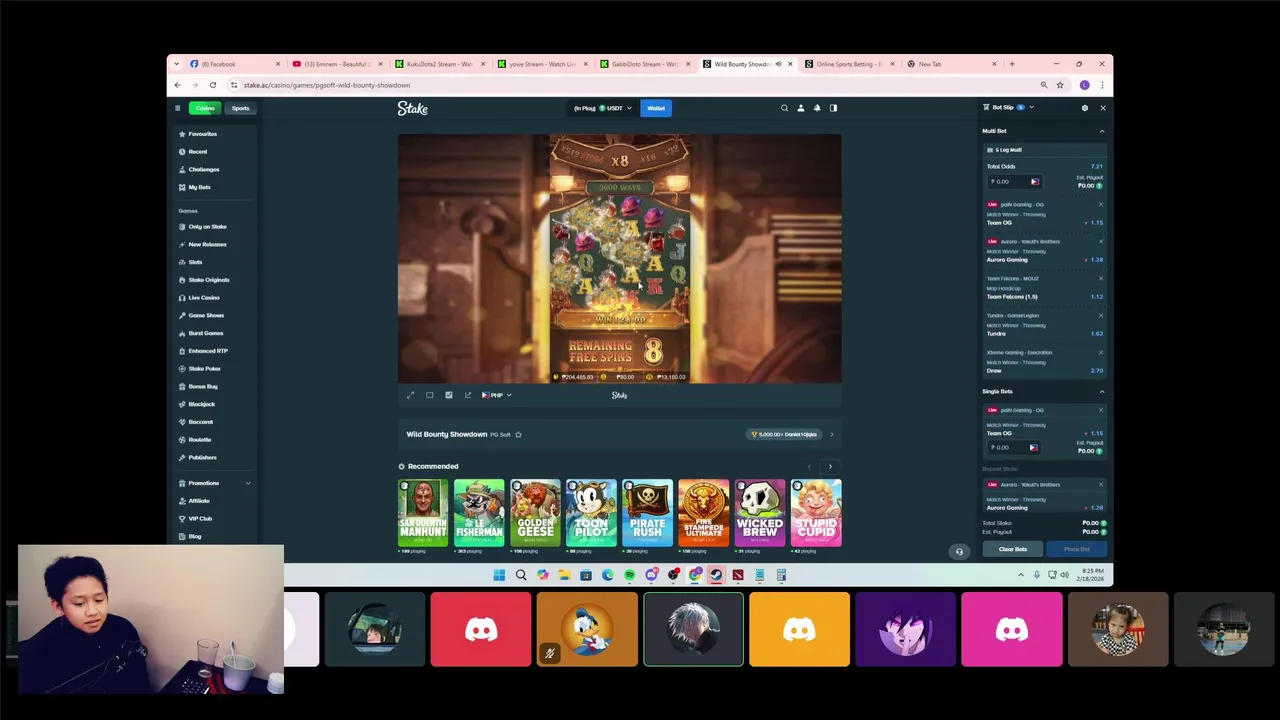Bookmark this page with the star icon

tap(1060, 85)
